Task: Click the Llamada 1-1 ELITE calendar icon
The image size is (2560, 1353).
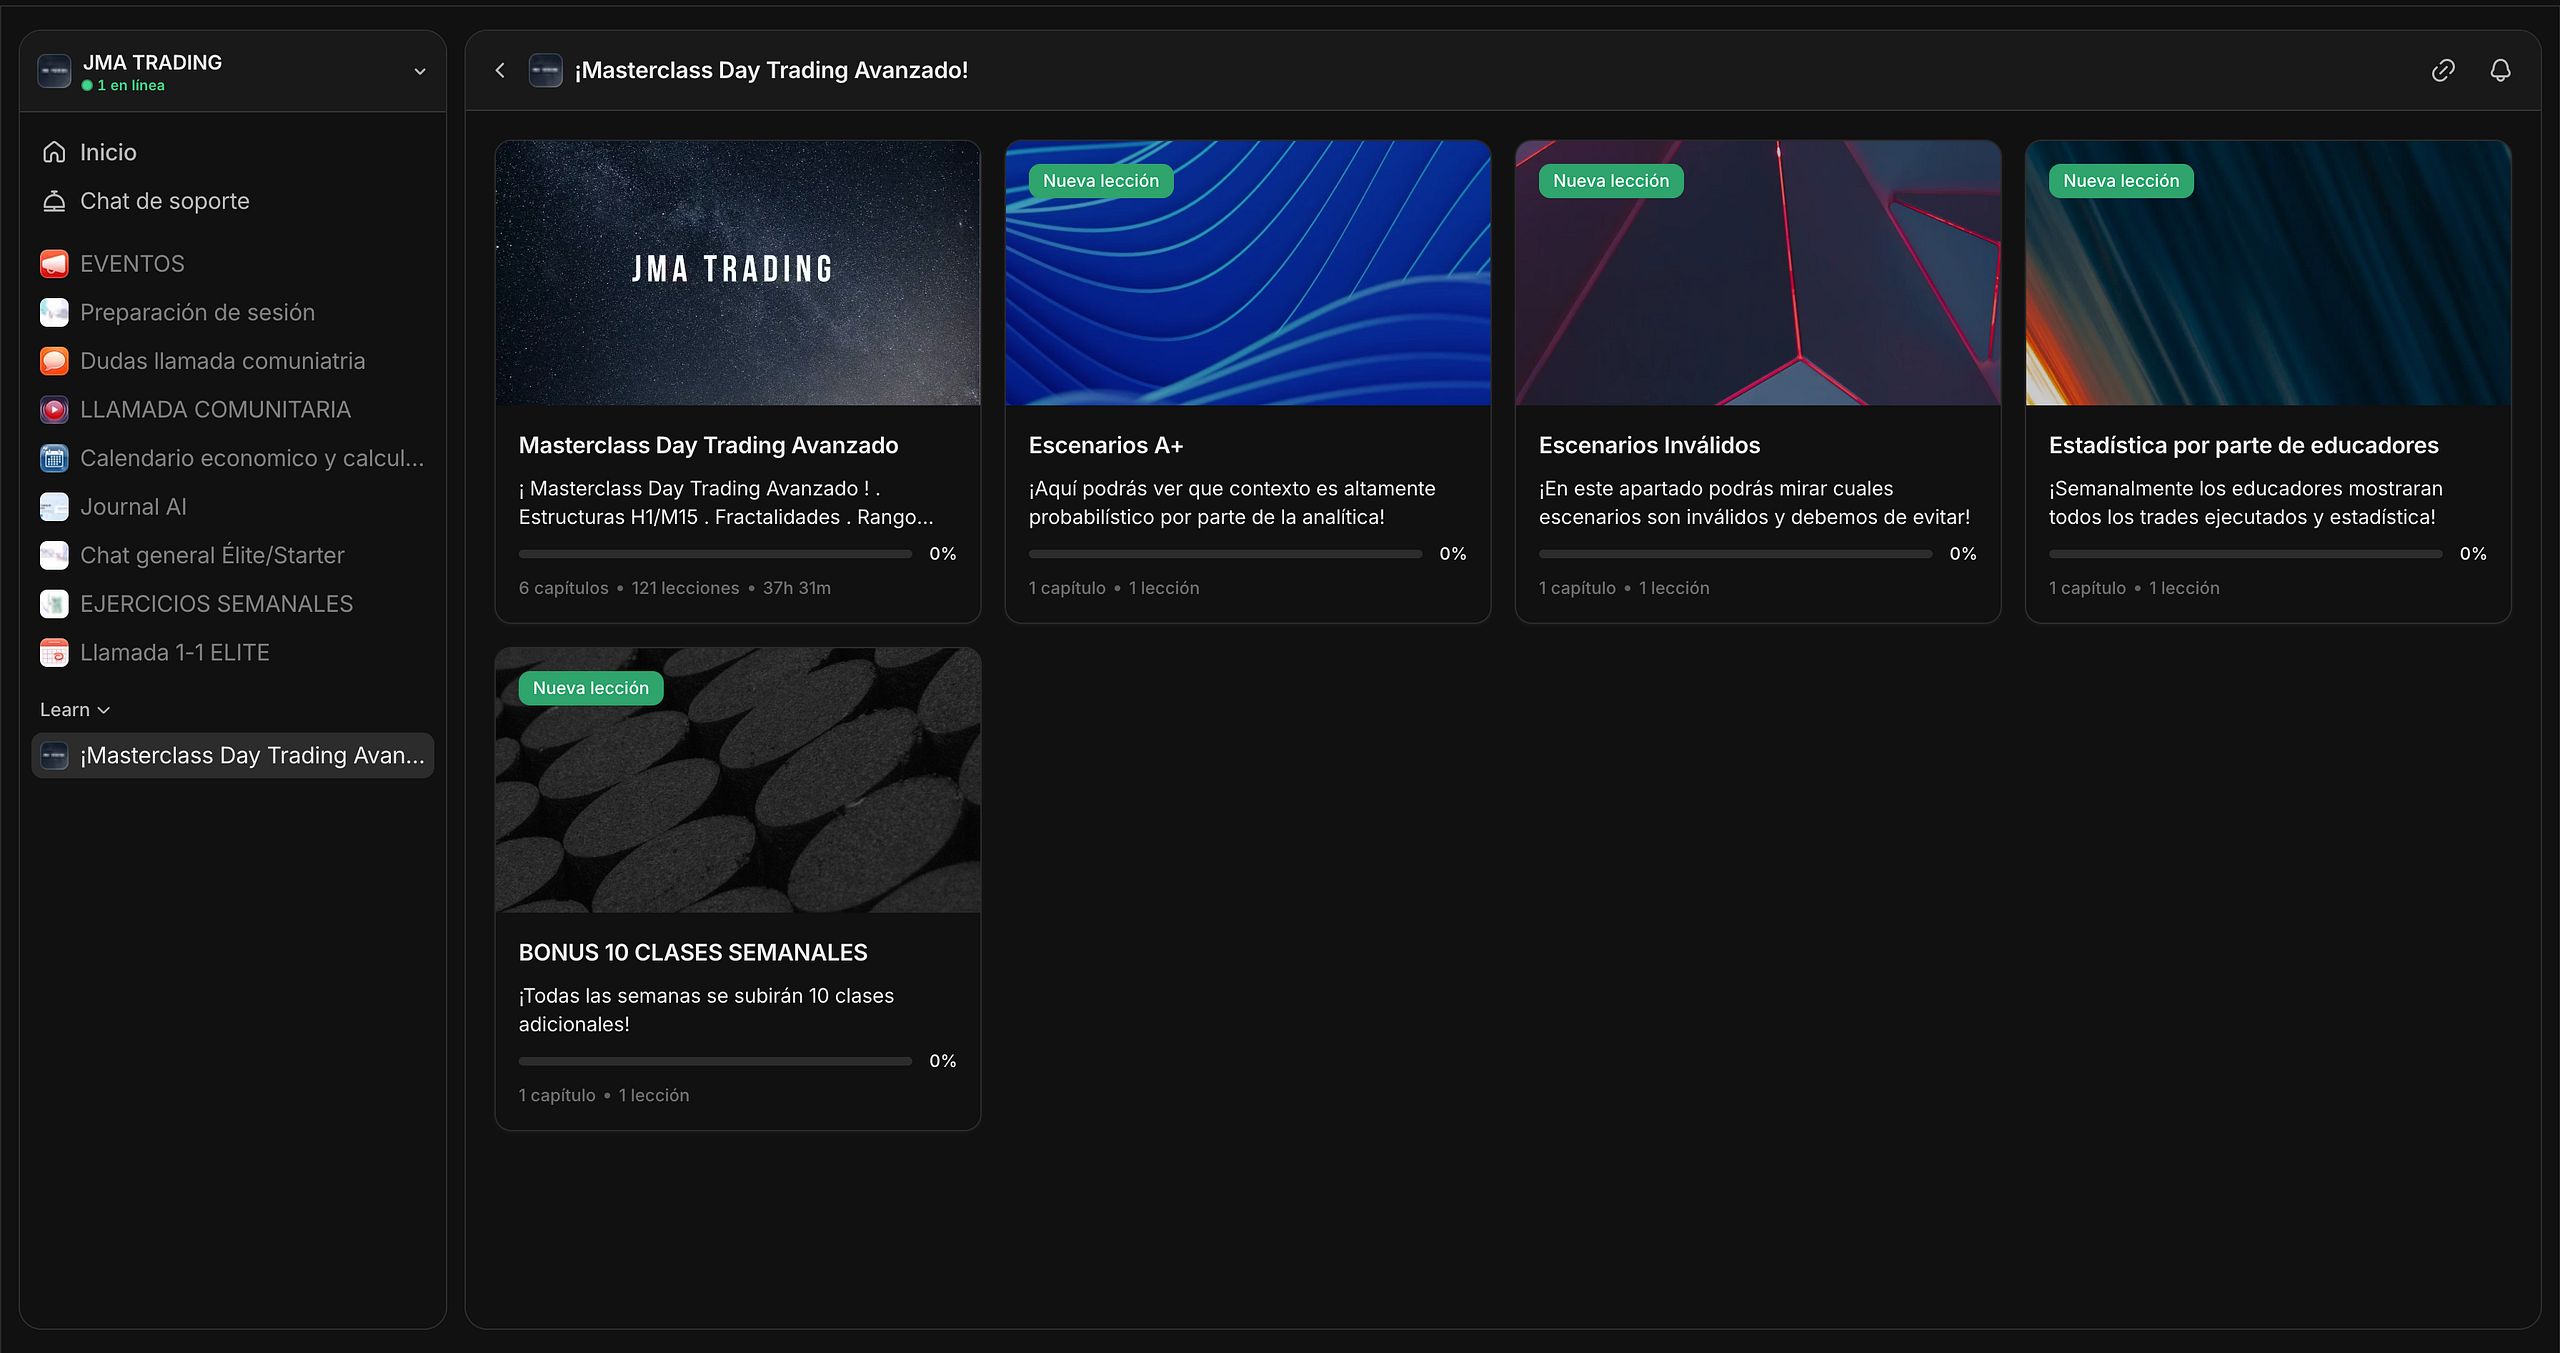Action: pyautogui.click(x=54, y=653)
